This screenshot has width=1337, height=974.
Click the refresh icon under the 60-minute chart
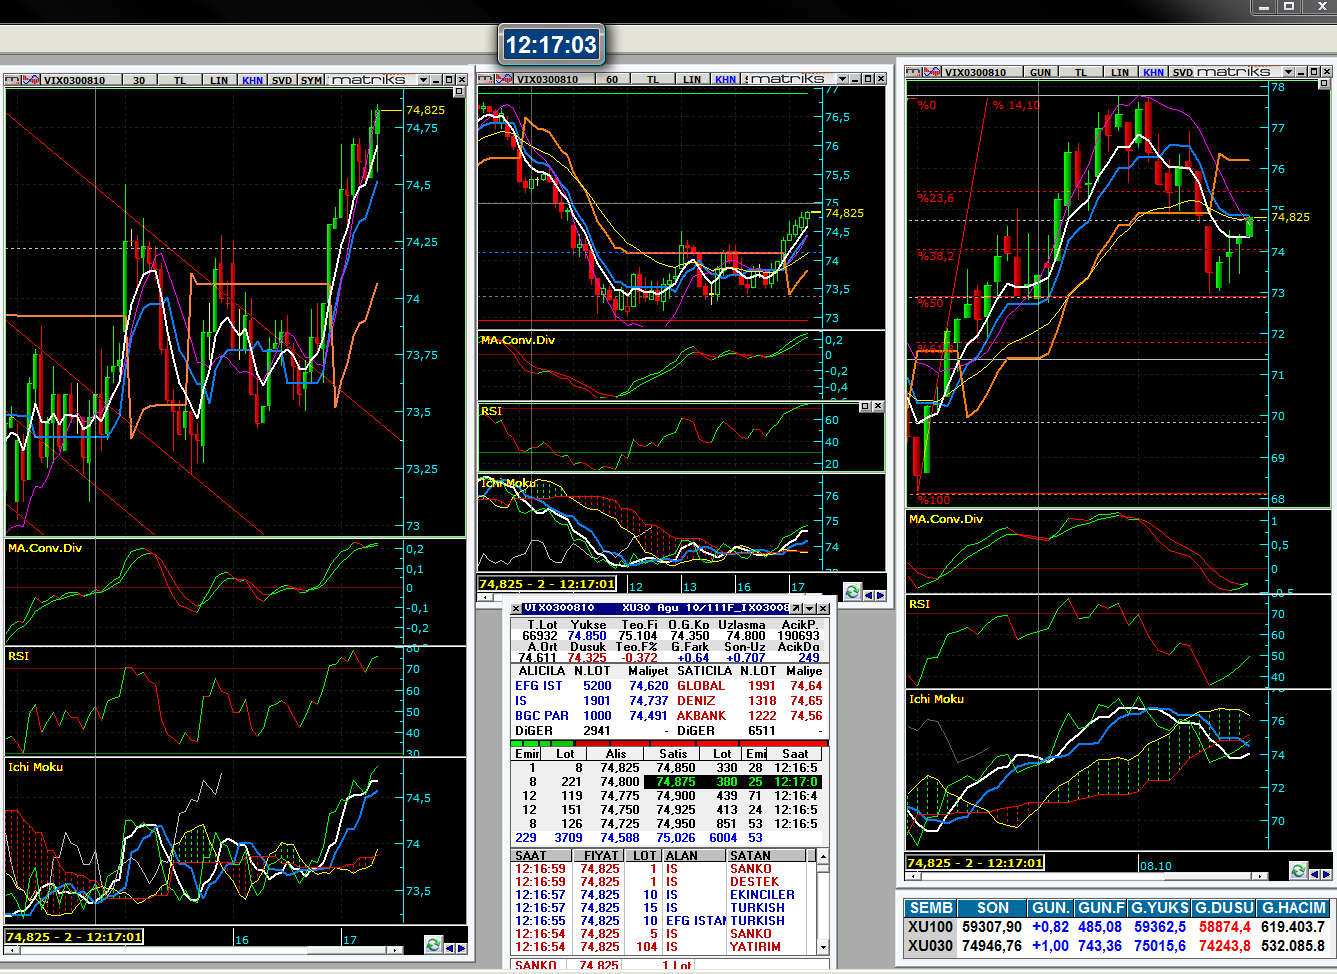(x=852, y=592)
